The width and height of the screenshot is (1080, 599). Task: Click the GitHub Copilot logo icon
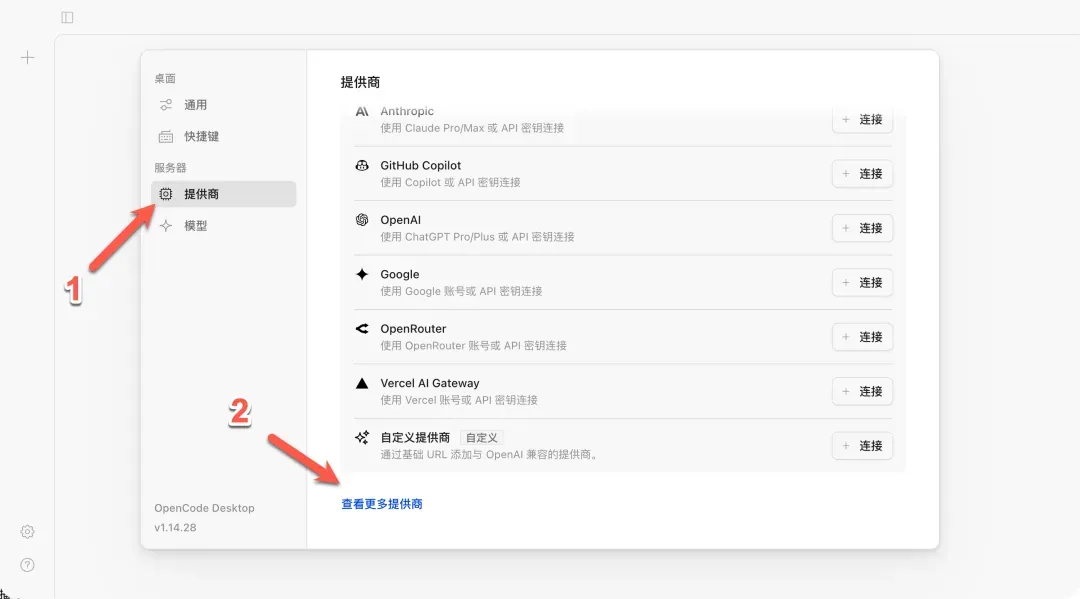[x=362, y=165]
